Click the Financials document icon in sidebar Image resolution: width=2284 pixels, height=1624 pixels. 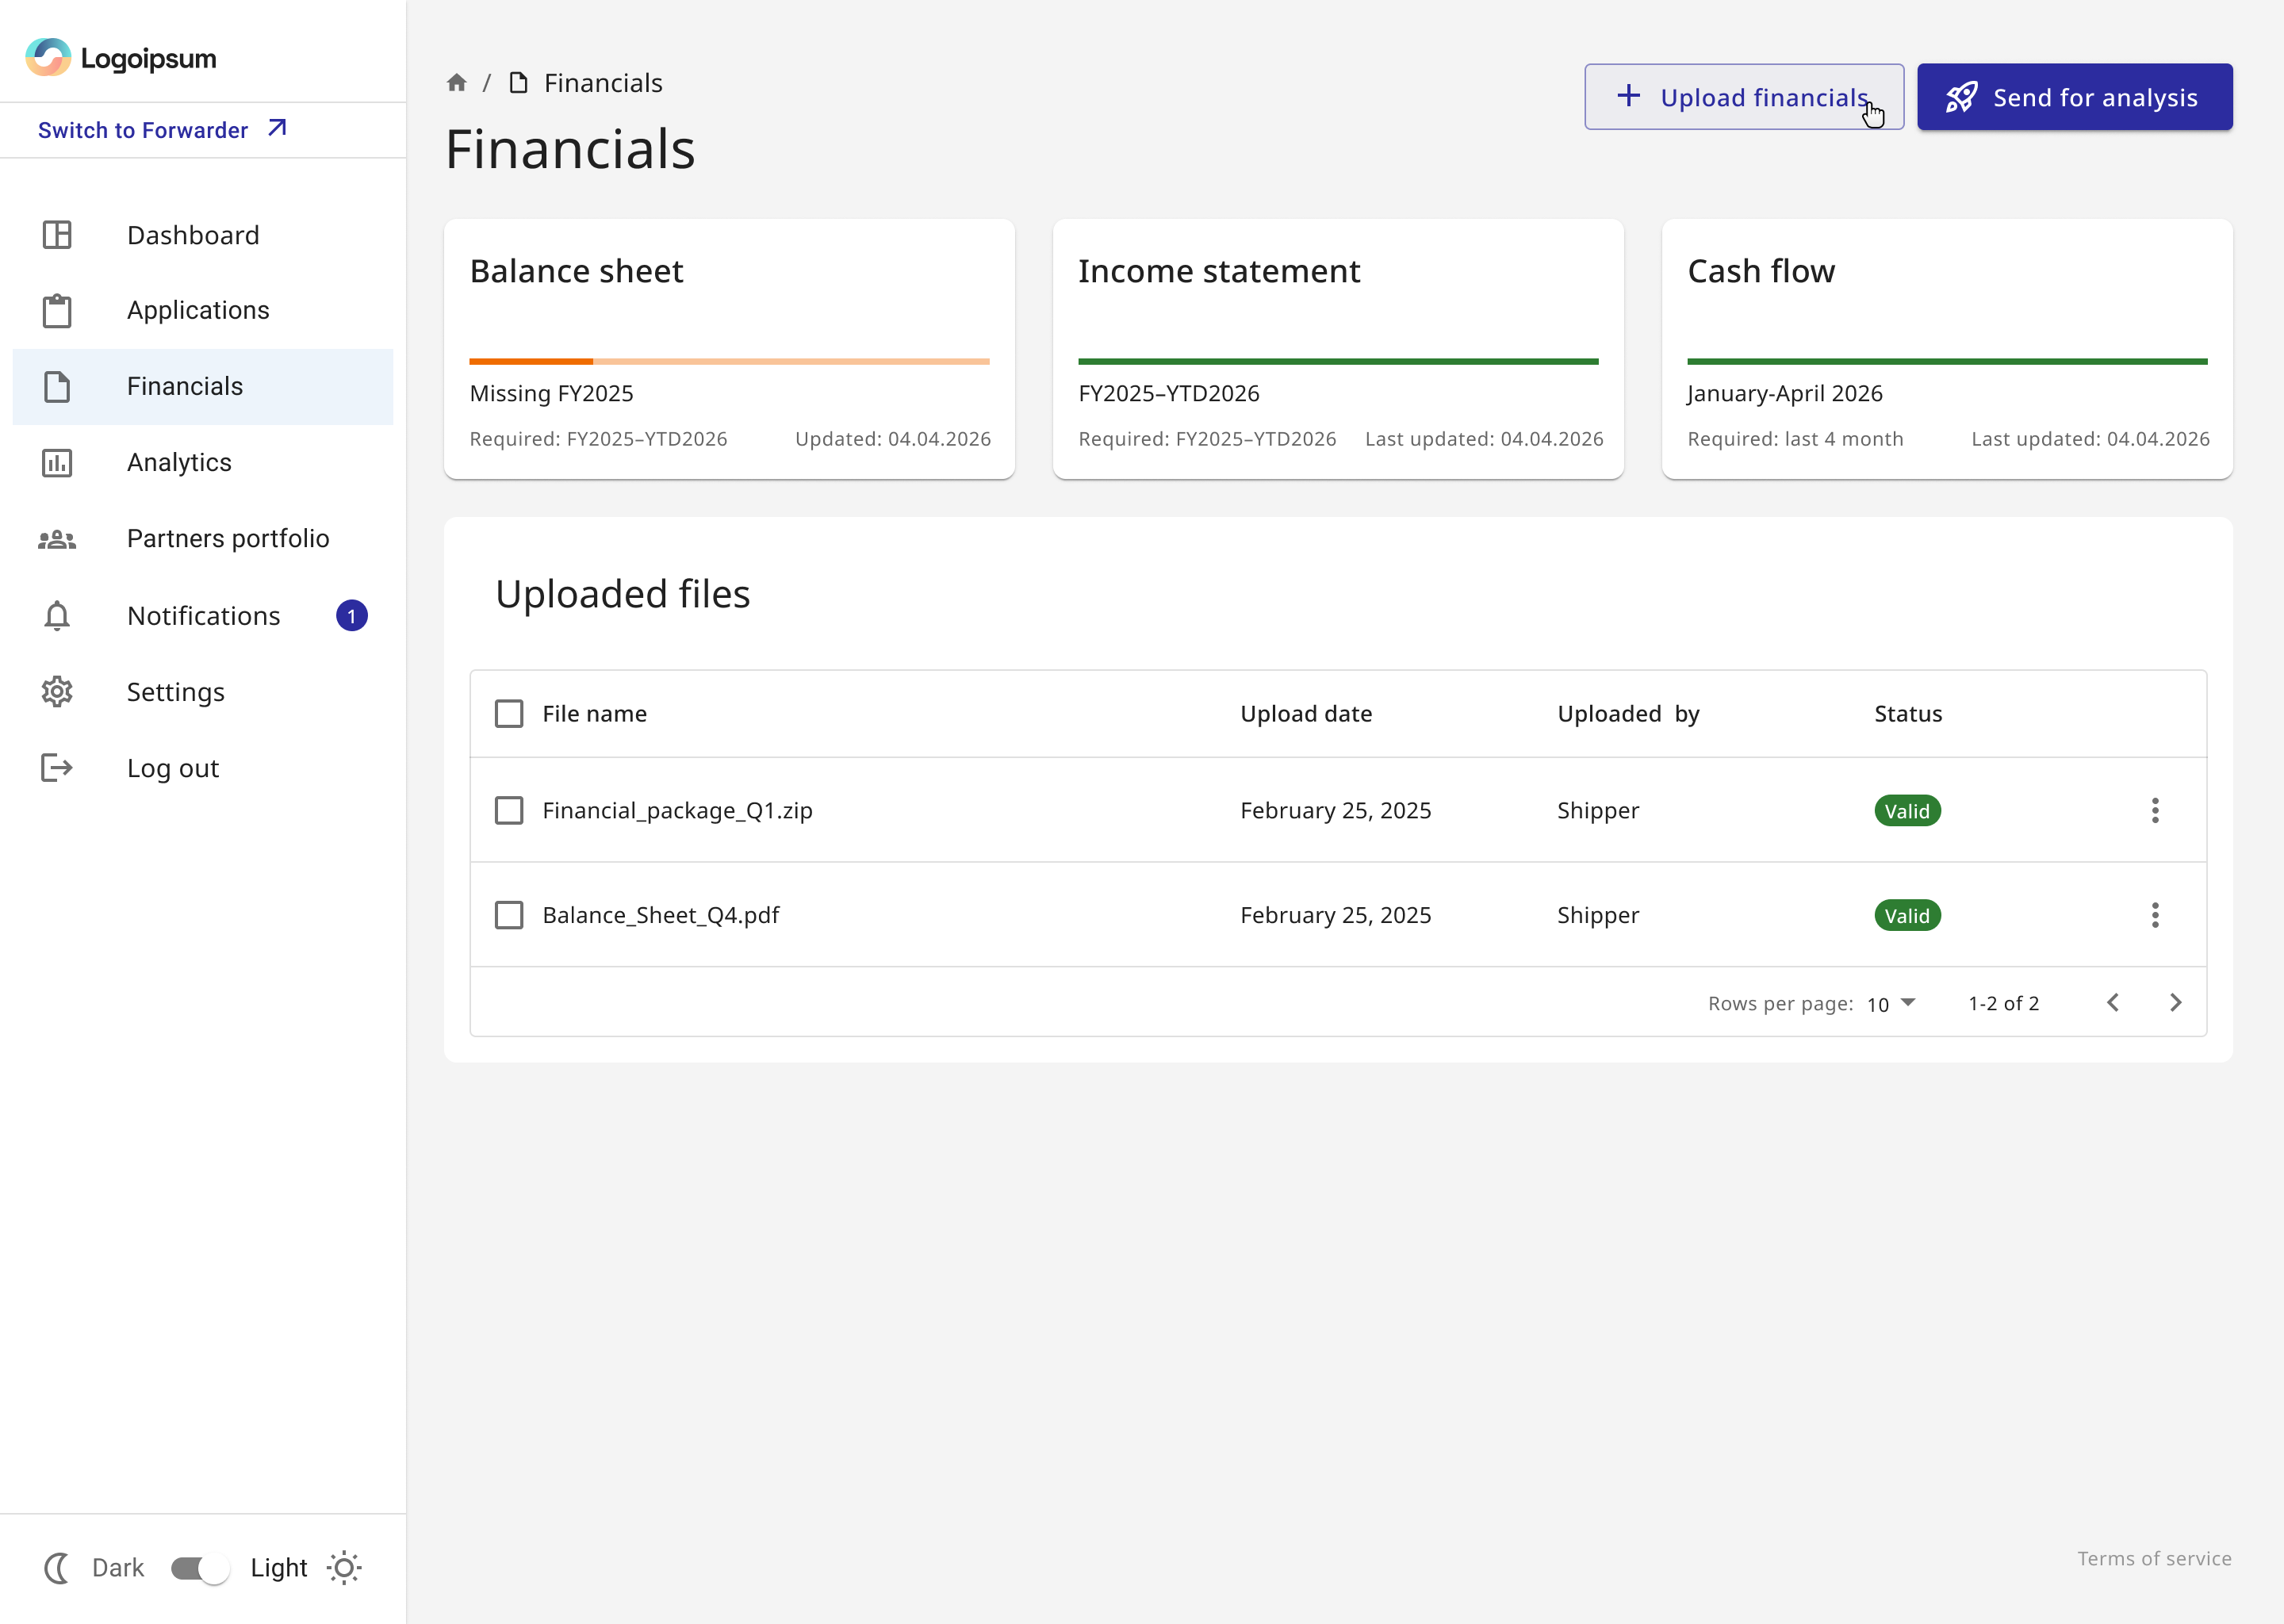[x=57, y=386]
